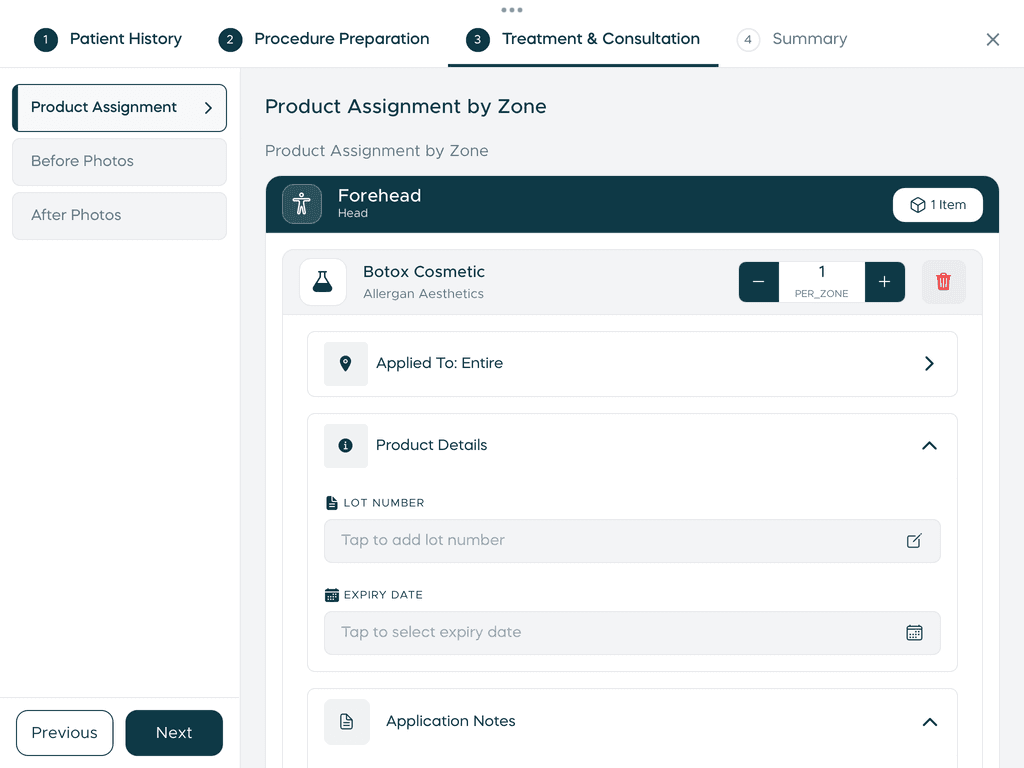Image resolution: width=1024 pixels, height=768 pixels.
Task: Go to Procedure Preparation step
Action: coord(324,39)
